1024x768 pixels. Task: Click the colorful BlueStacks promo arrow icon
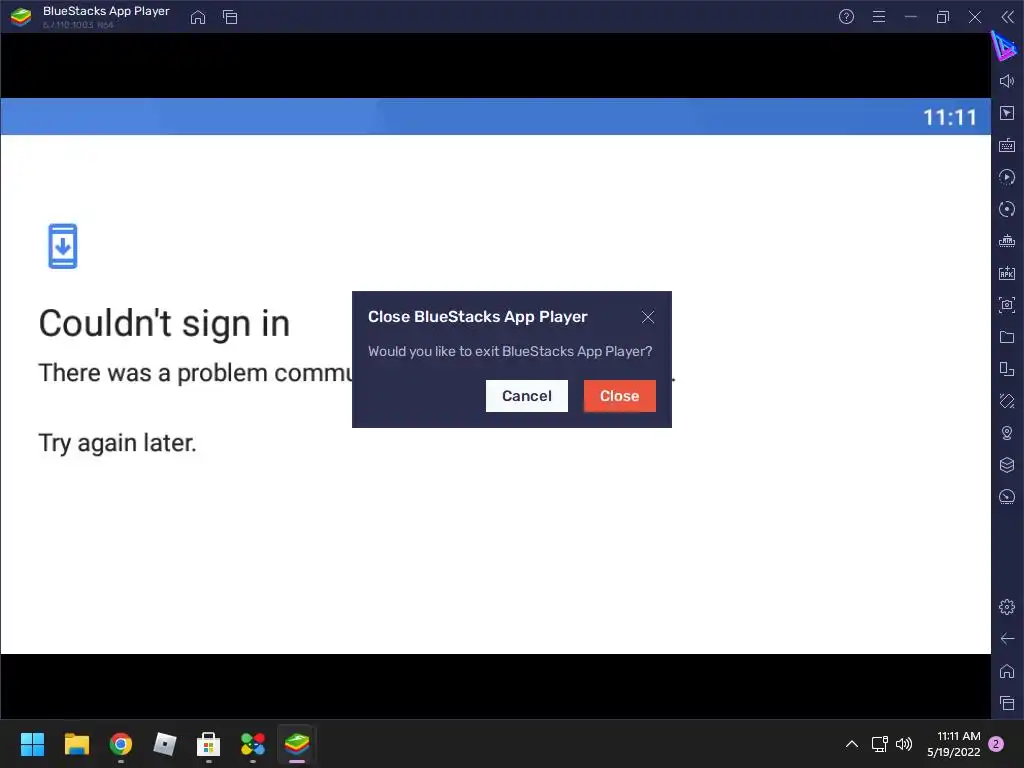click(1004, 47)
